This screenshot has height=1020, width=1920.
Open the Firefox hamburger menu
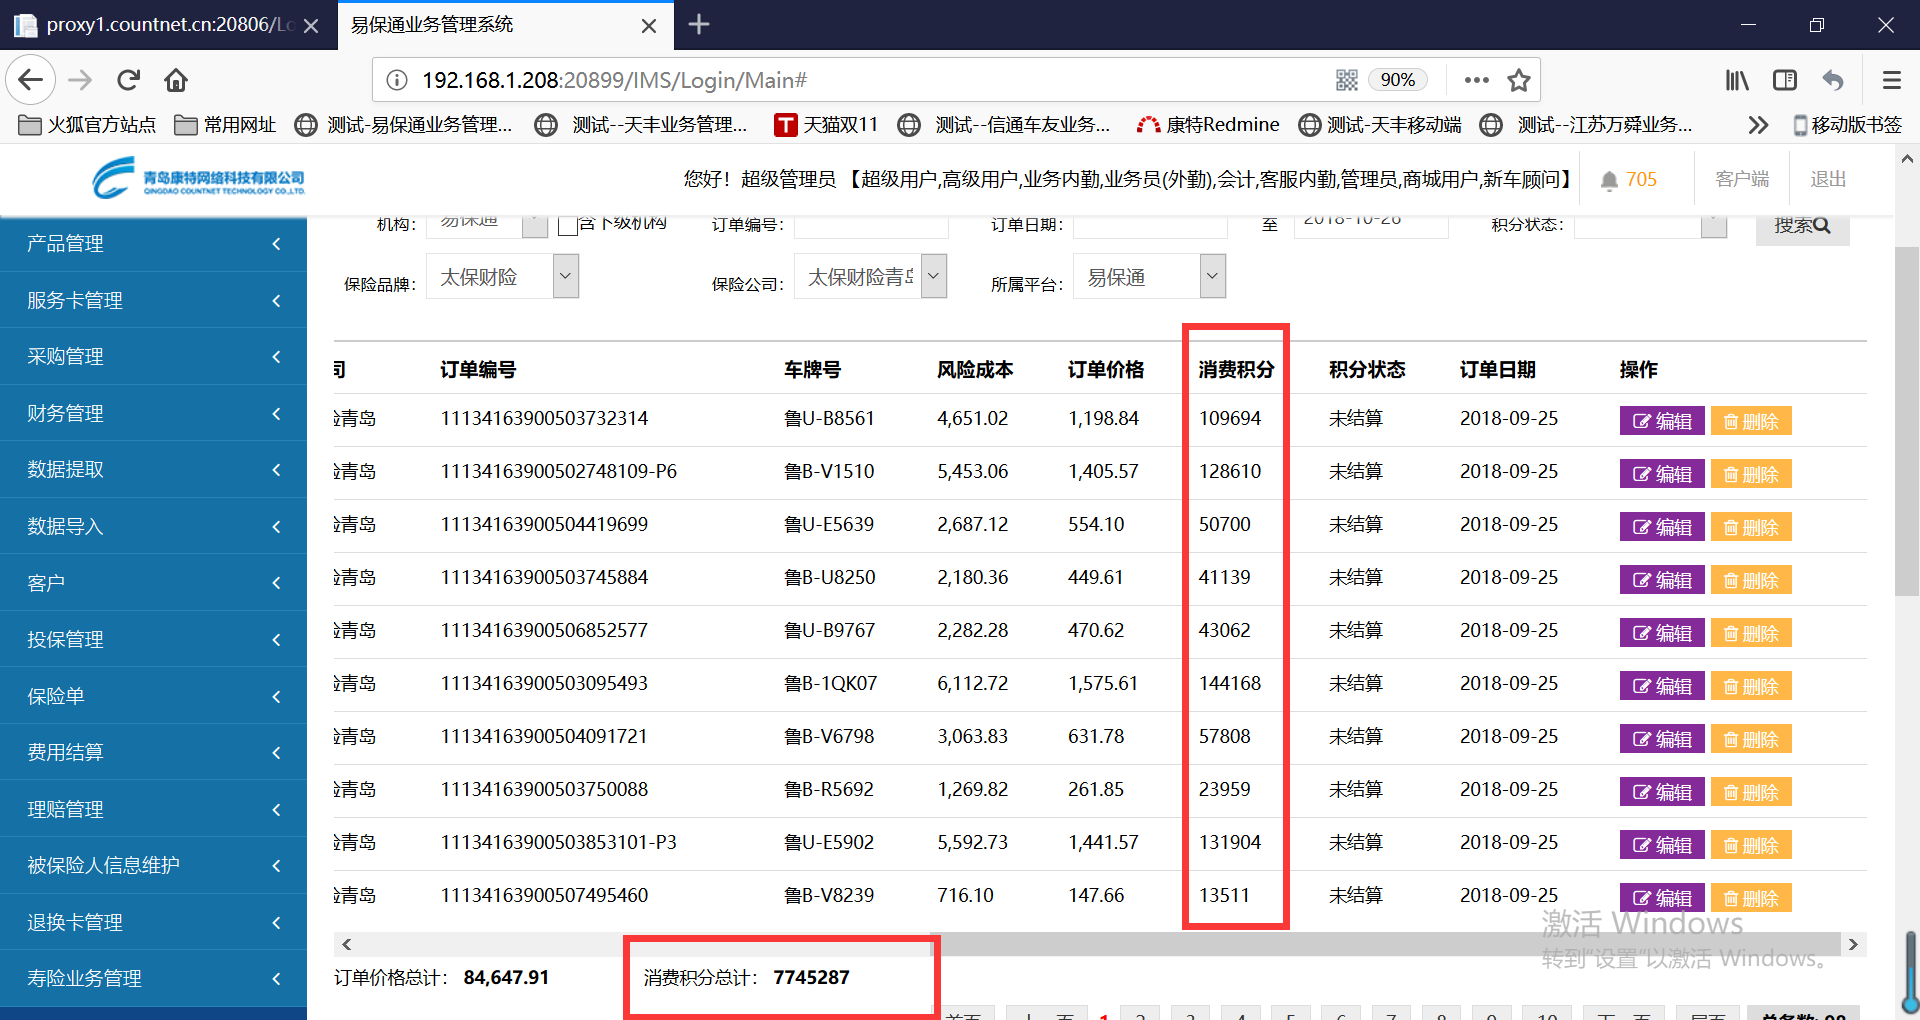coord(1891,80)
